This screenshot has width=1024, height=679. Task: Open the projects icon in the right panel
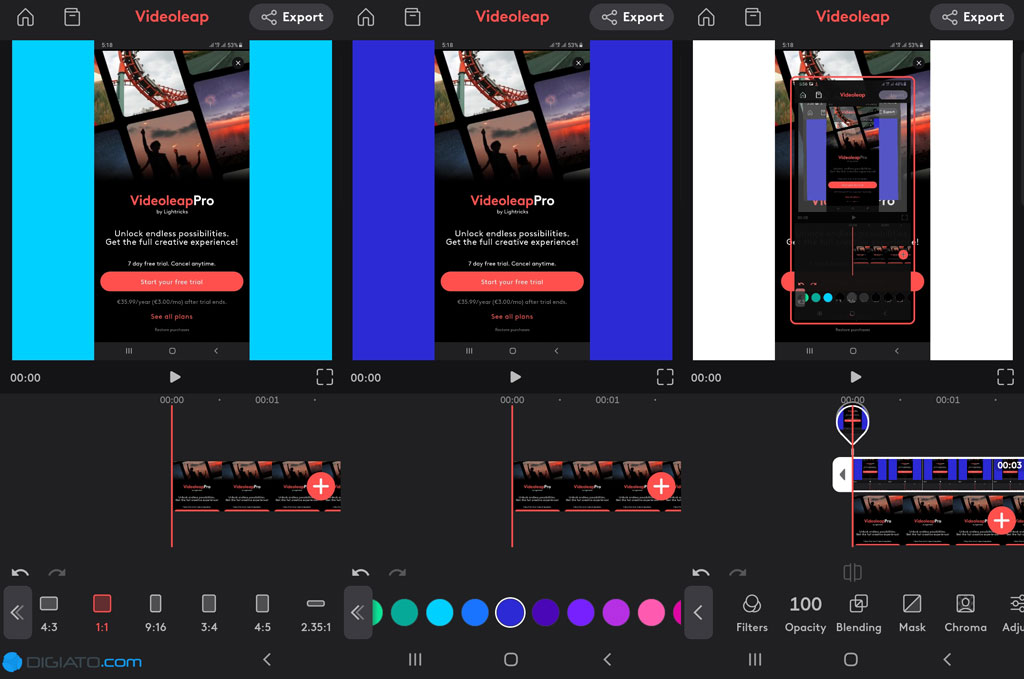[x=753, y=17]
